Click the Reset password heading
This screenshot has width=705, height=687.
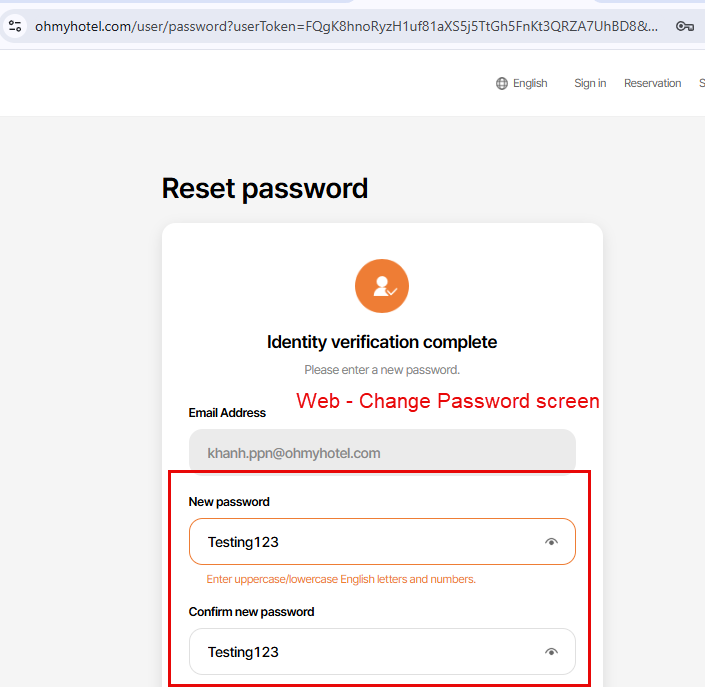point(265,188)
